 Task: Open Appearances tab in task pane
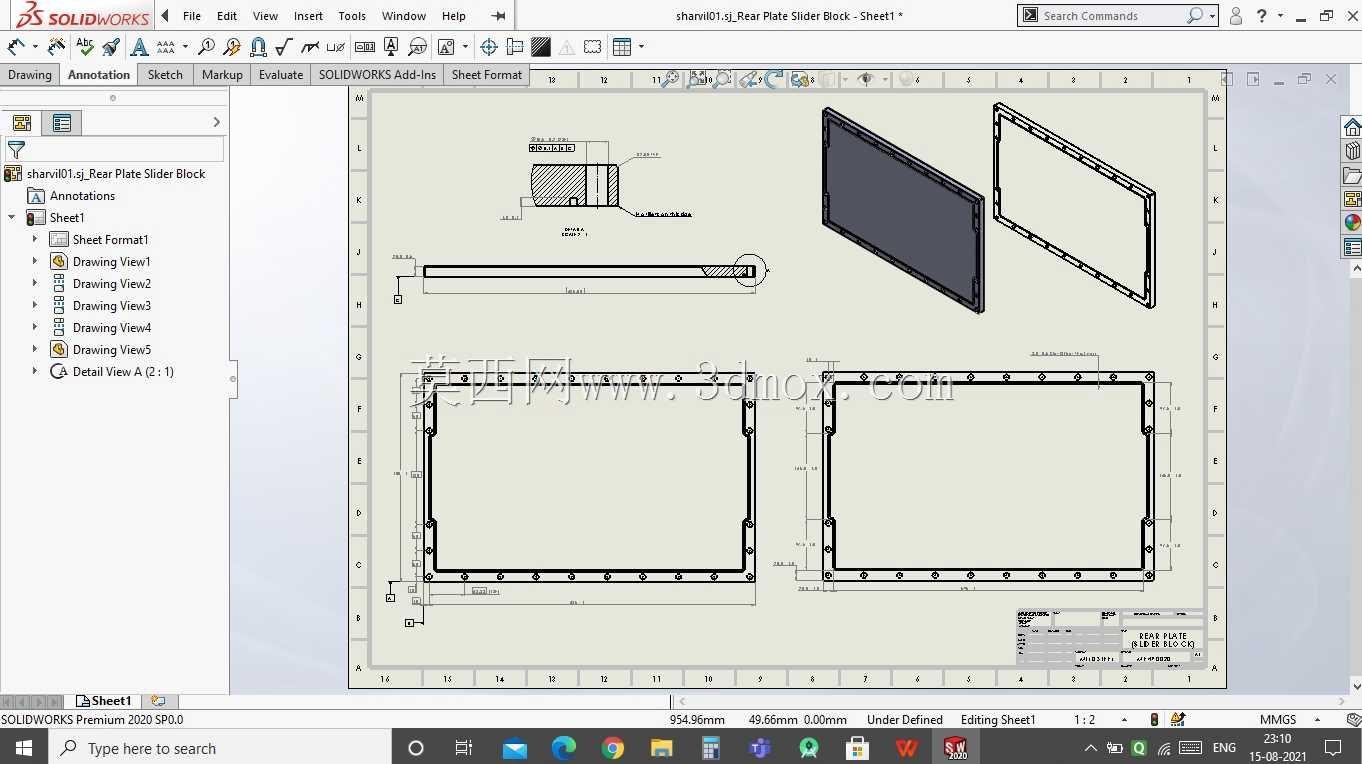[1352, 223]
